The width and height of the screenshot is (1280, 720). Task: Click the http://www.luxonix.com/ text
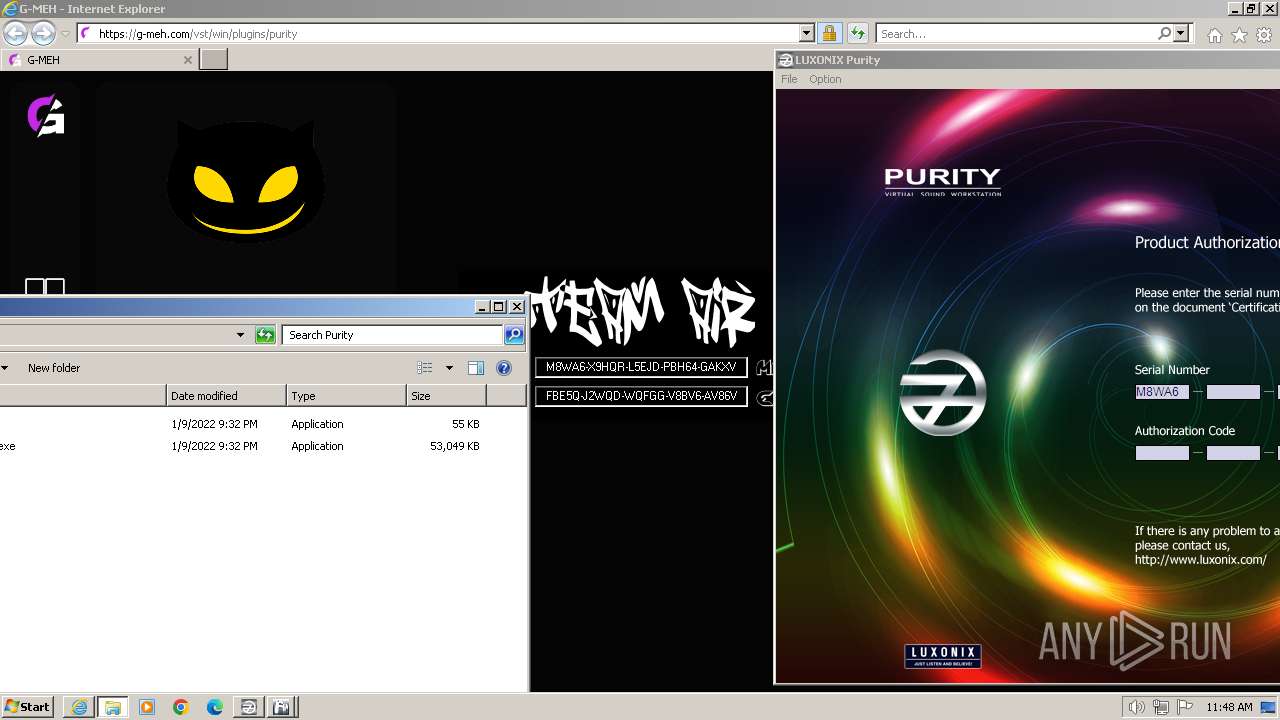tap(1200, 560)
